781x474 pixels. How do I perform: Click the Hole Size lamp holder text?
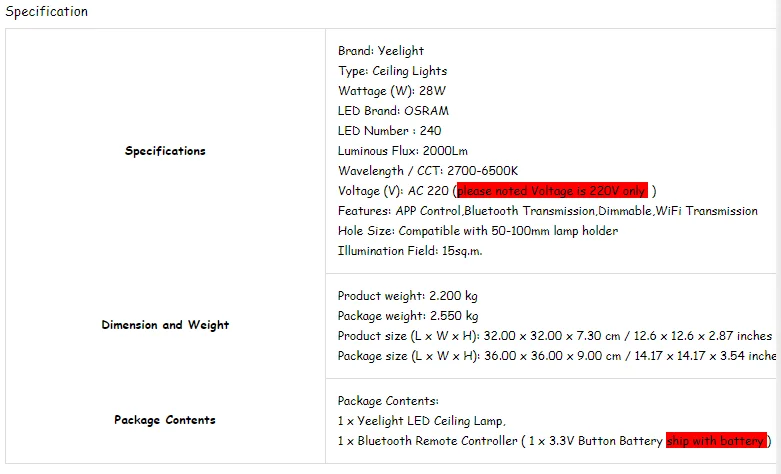coord(478,231)
